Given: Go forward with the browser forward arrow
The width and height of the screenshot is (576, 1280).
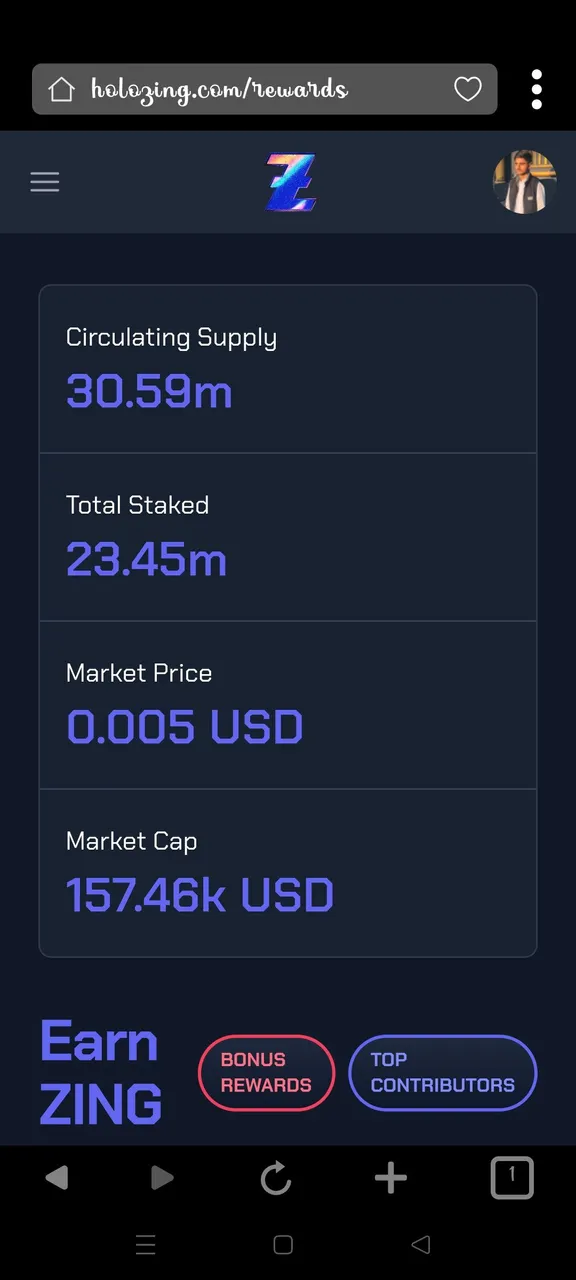Looking at the screenshot, I should 162,1178.
